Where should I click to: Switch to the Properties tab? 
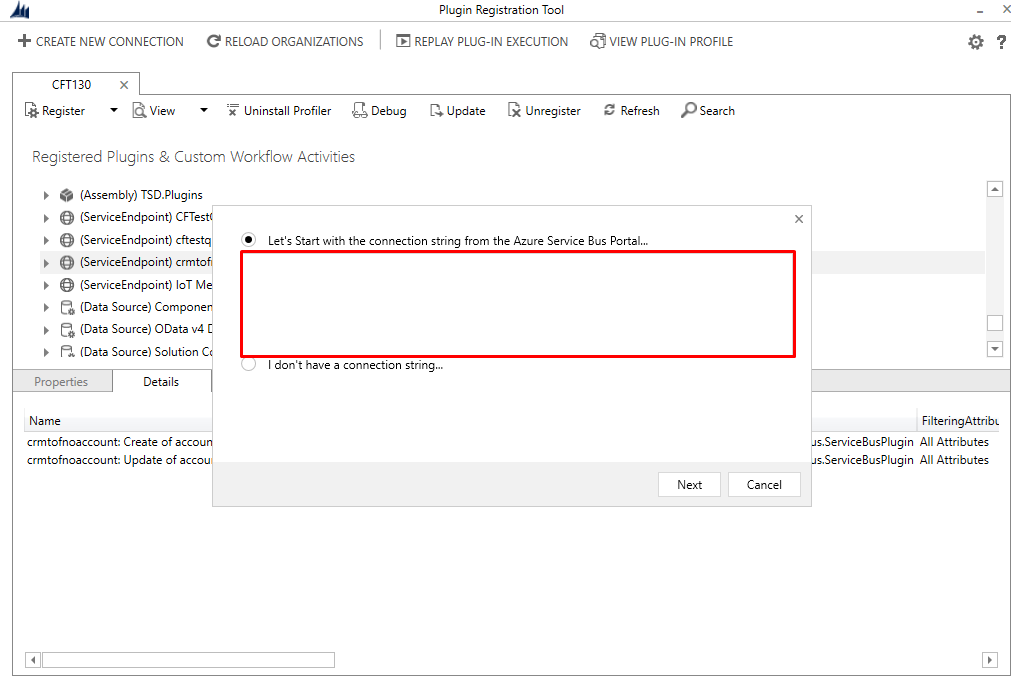(61, 382)
